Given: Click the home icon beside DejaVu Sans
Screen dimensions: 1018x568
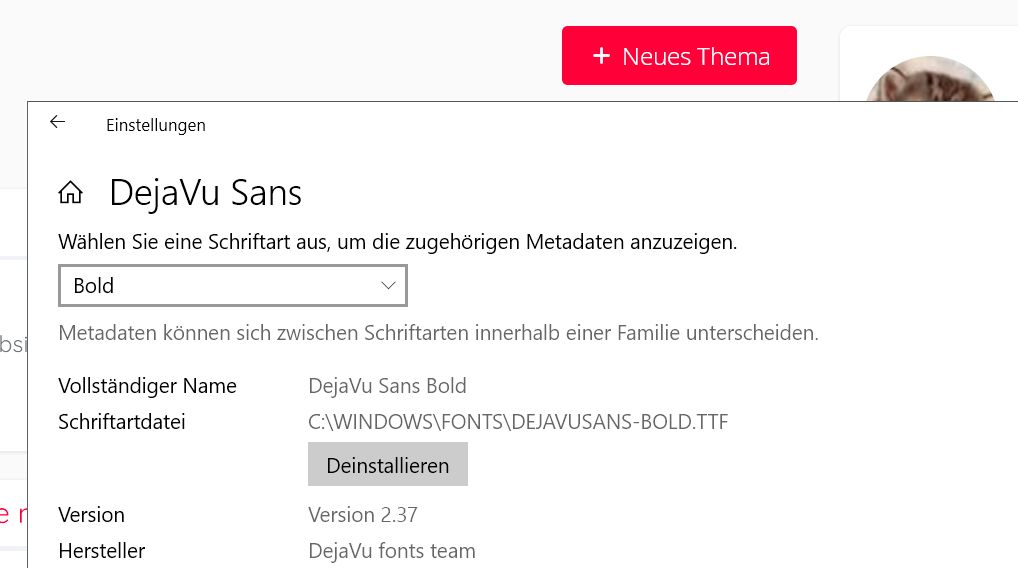Looking at the screenshot, I should tap(70, 193).
